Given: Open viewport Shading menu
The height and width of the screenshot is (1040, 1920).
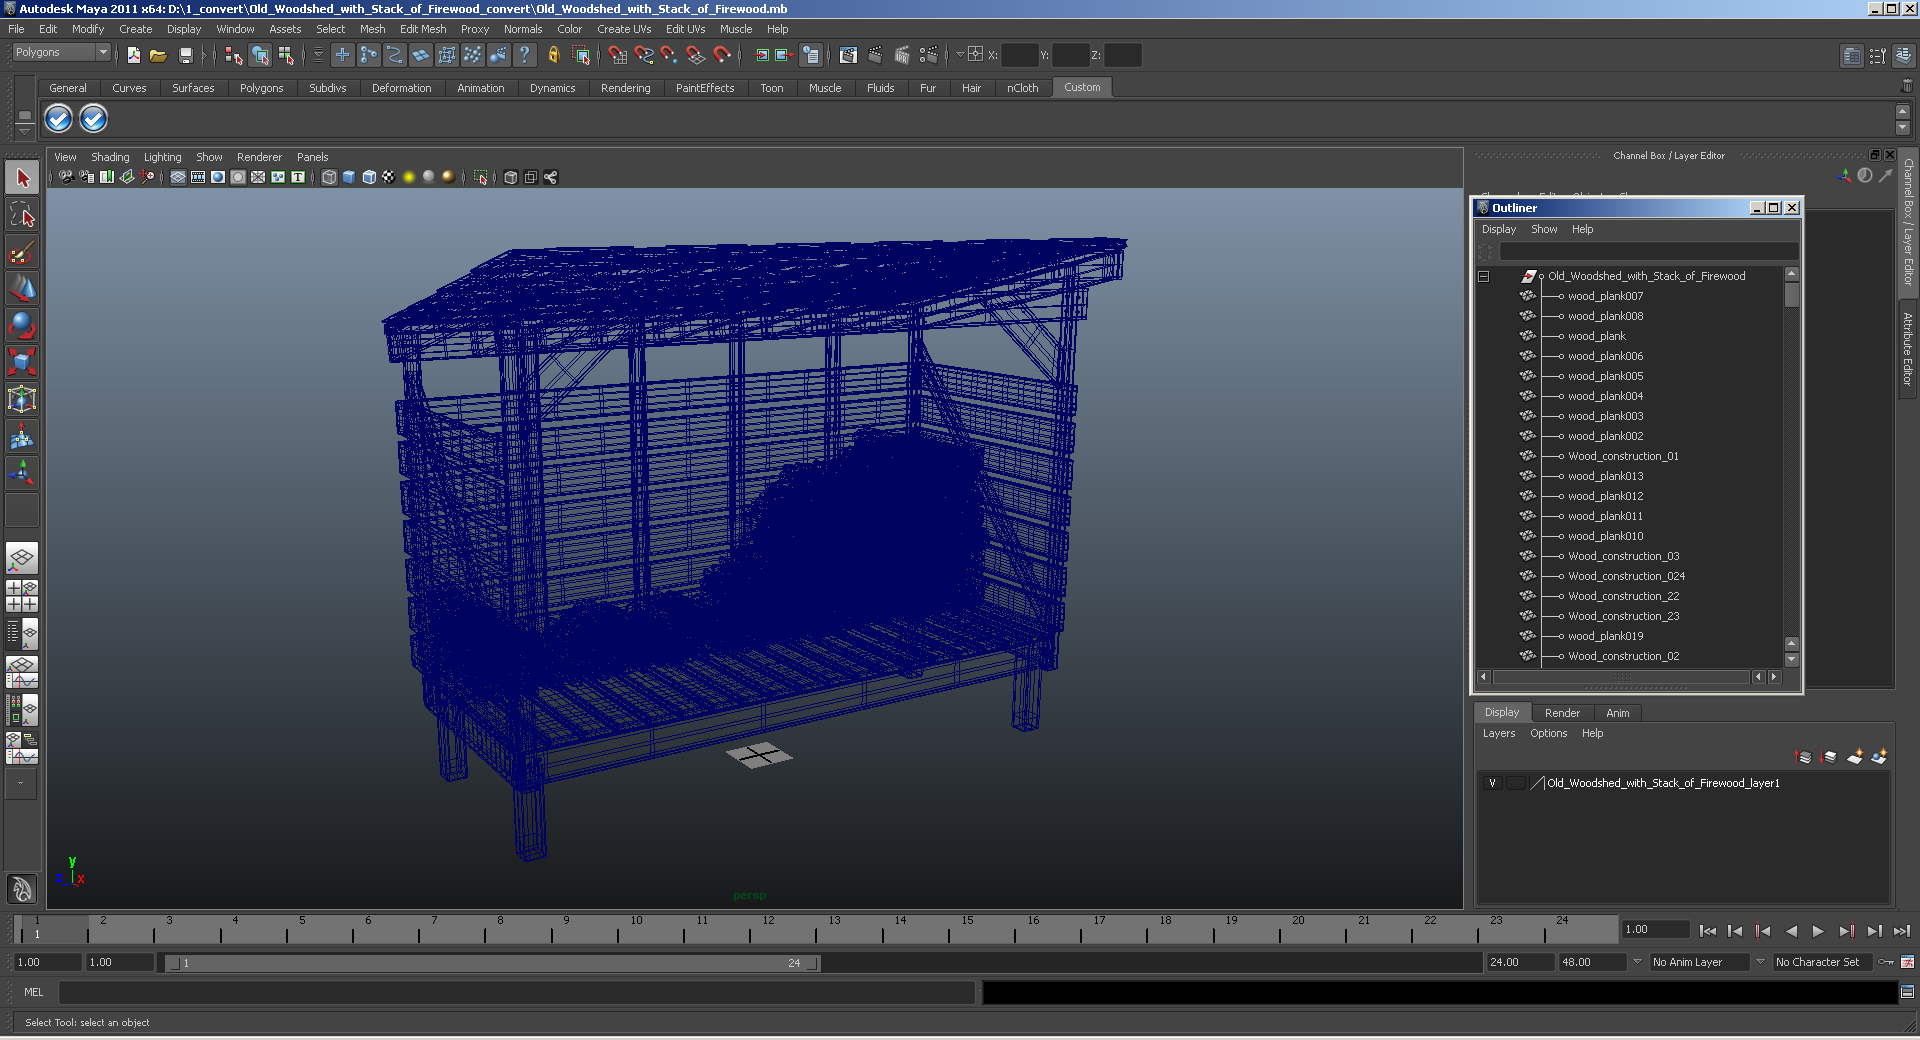Looking at the screenshot, I should 110,157.
